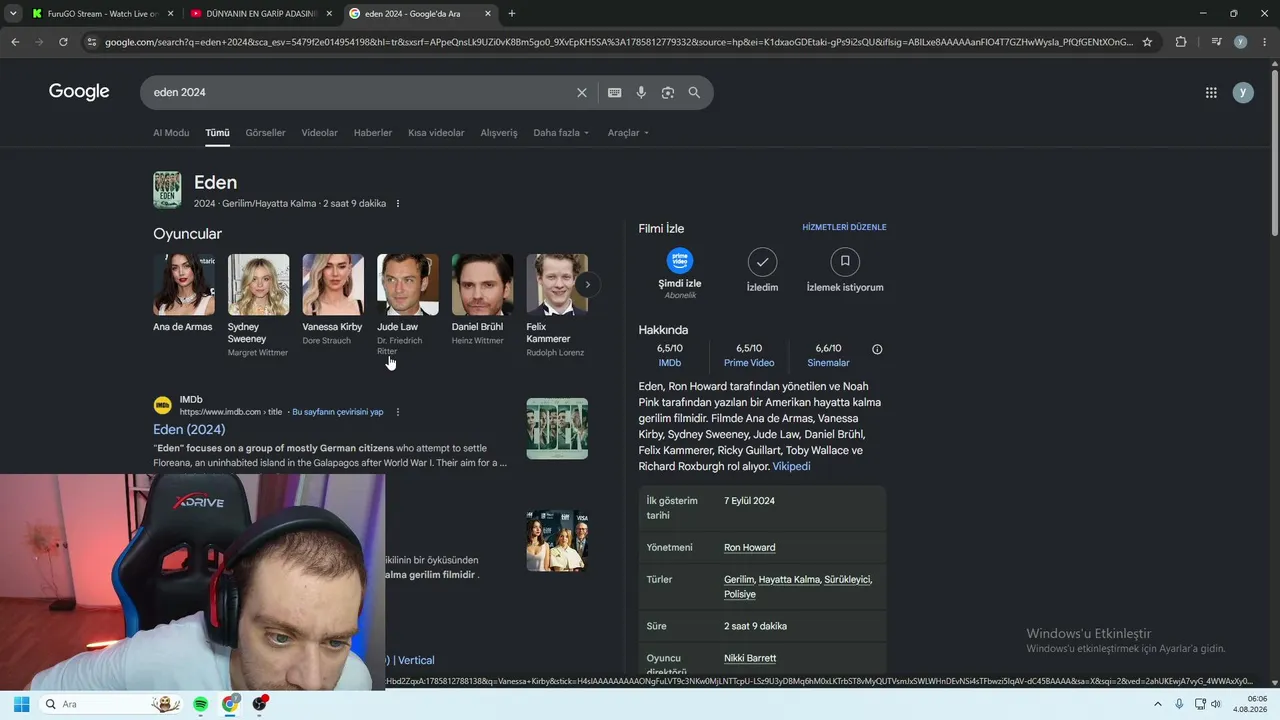The height and width of the screenshot is (720, 1280).
Task: Open the Ron Howard director link
Action: click(749, 548)
